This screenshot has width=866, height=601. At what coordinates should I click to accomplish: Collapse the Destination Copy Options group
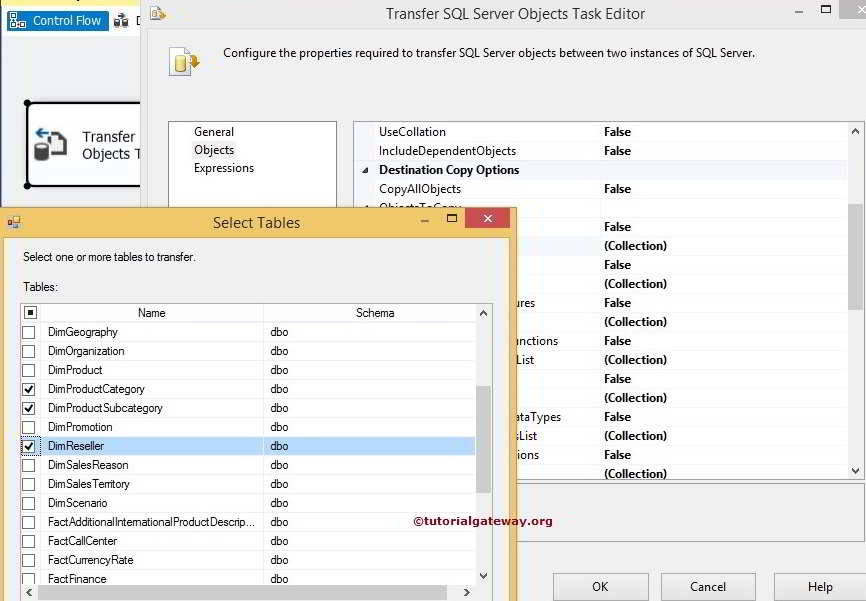point(364,169)
